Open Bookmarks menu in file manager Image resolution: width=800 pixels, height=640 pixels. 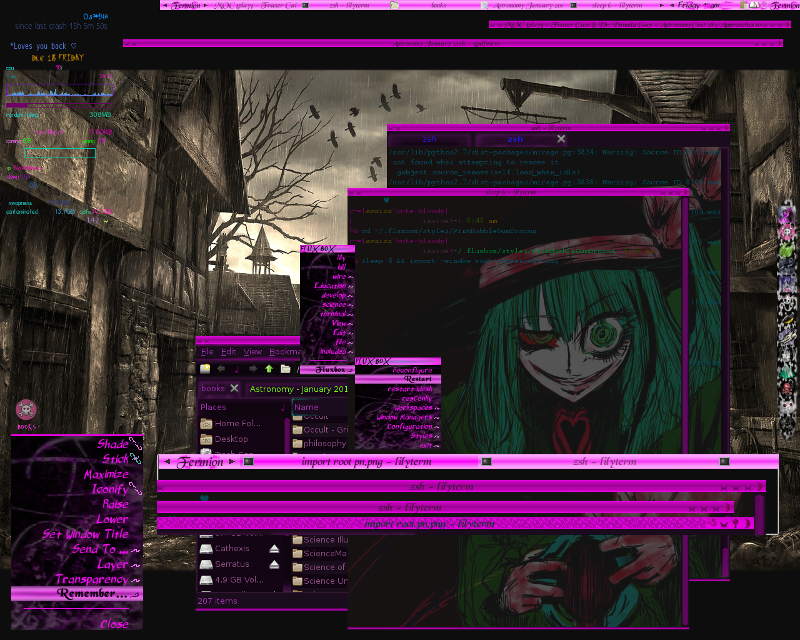(x=285, y=352)
